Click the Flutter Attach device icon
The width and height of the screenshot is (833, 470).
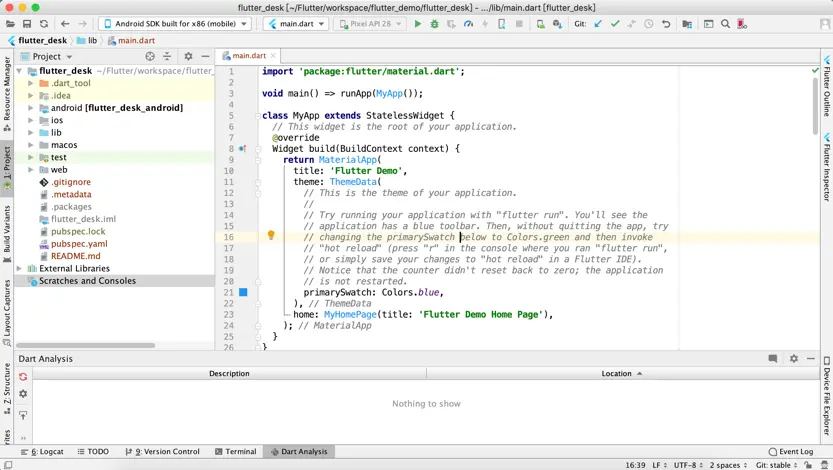click(x=502, y=24)
